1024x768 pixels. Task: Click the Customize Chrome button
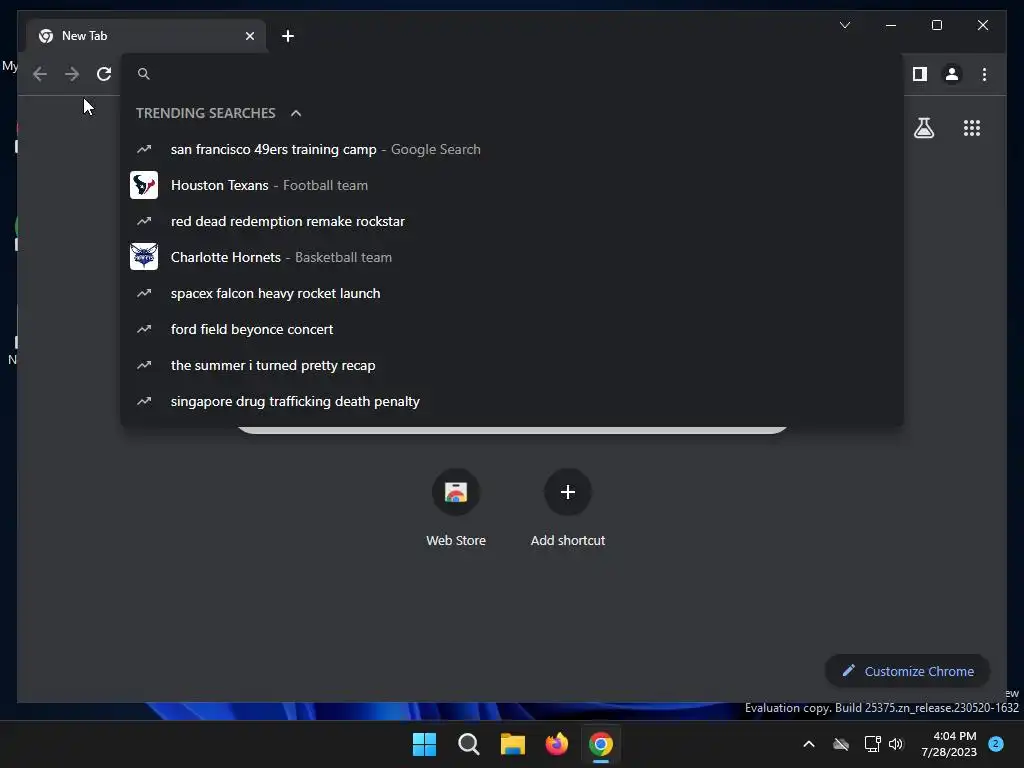(x=908, y=671)
